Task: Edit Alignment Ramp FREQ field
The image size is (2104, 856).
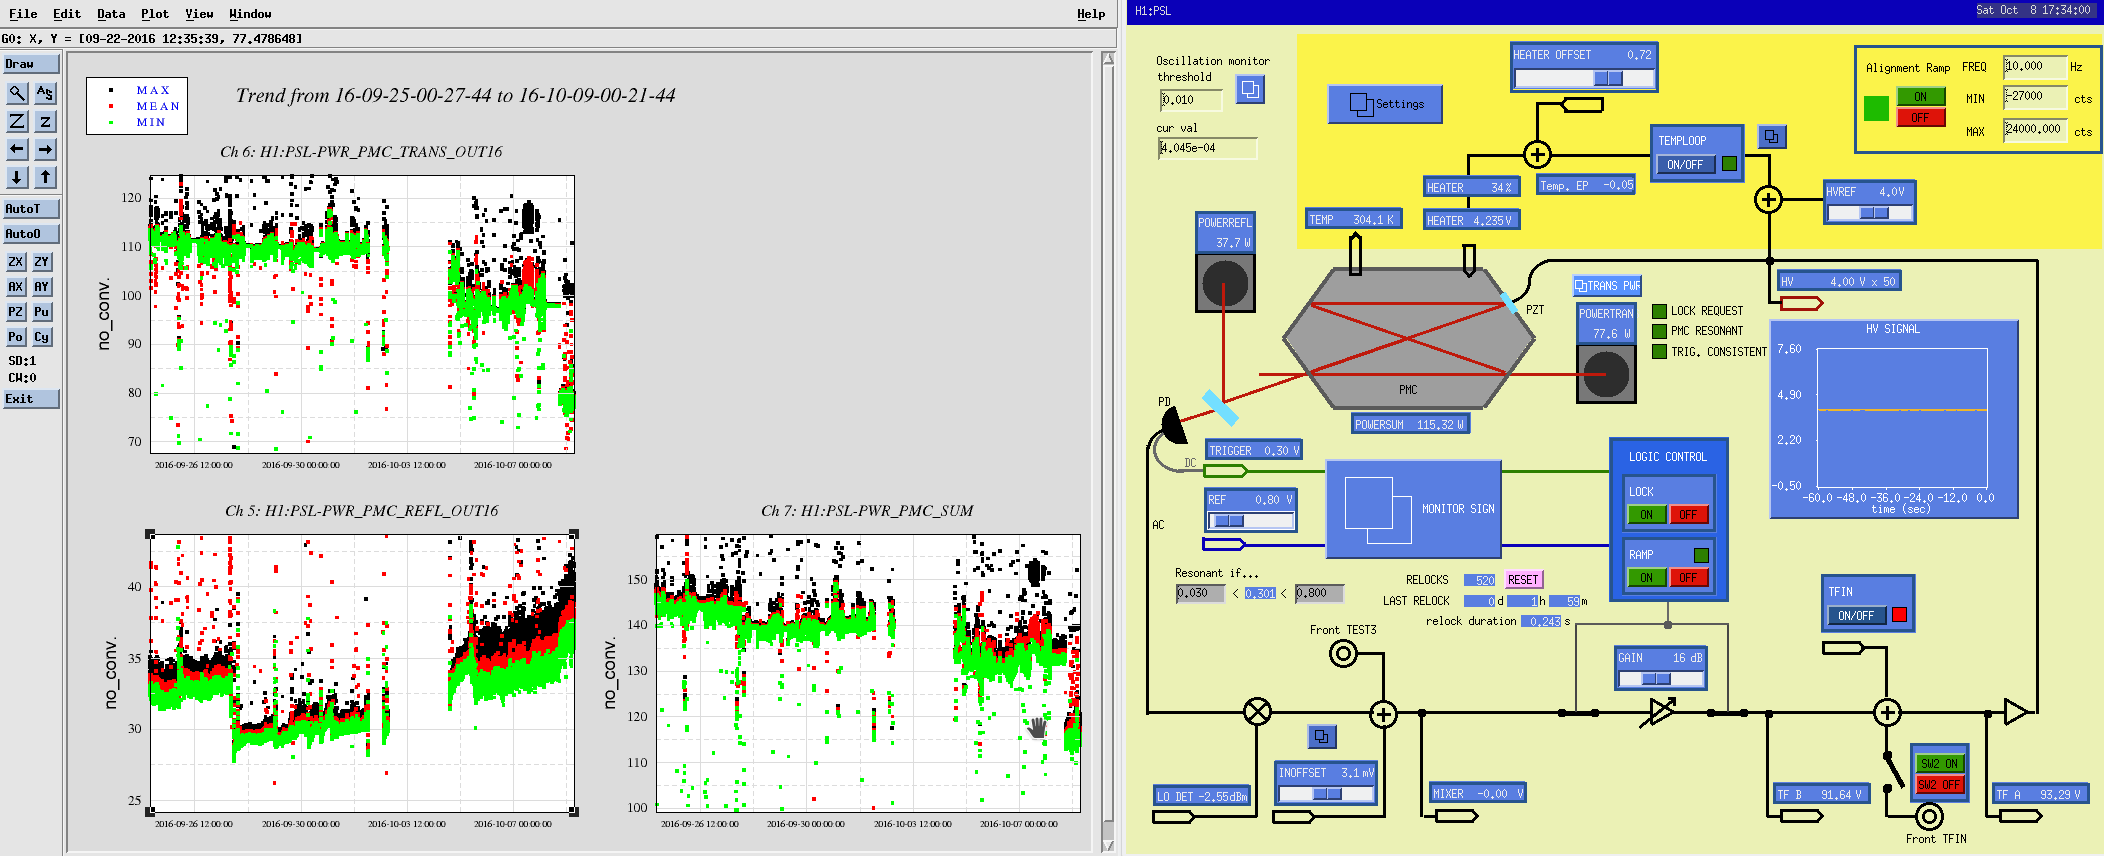Action: [x=2035, y=67]
